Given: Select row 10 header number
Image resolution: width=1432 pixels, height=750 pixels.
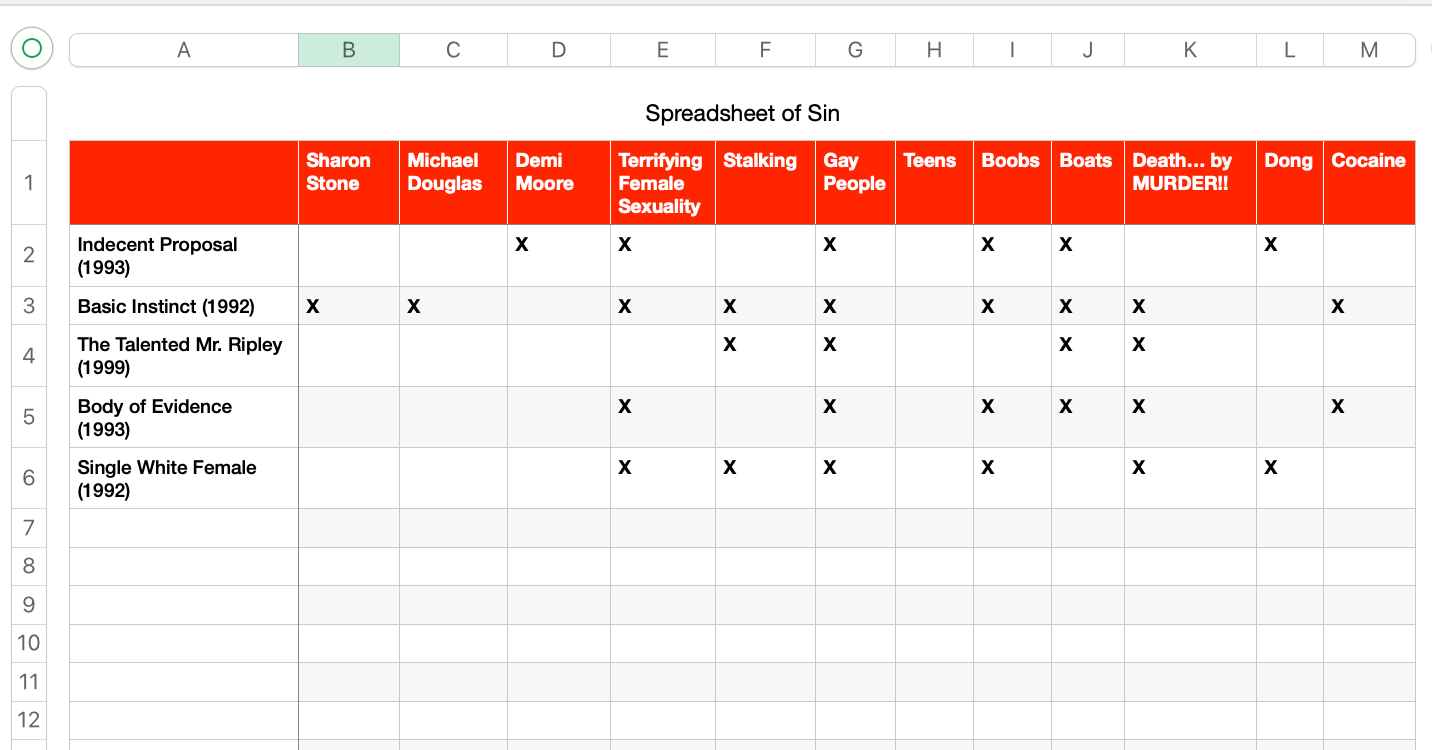Looking at the screenshot, I should (29, 643).
